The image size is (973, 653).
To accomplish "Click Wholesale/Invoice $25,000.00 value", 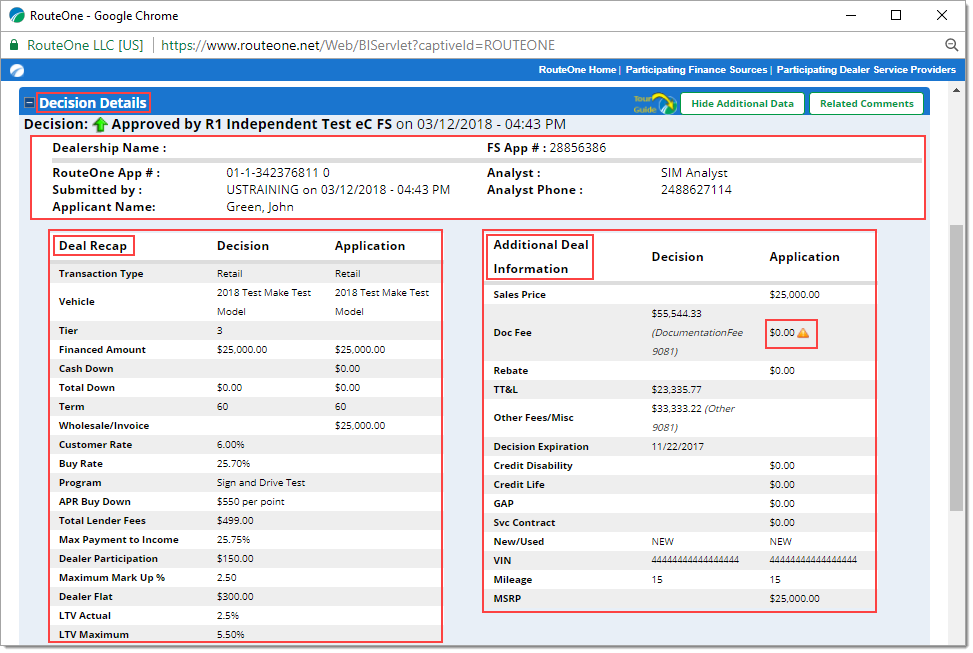I will [360, 426].
